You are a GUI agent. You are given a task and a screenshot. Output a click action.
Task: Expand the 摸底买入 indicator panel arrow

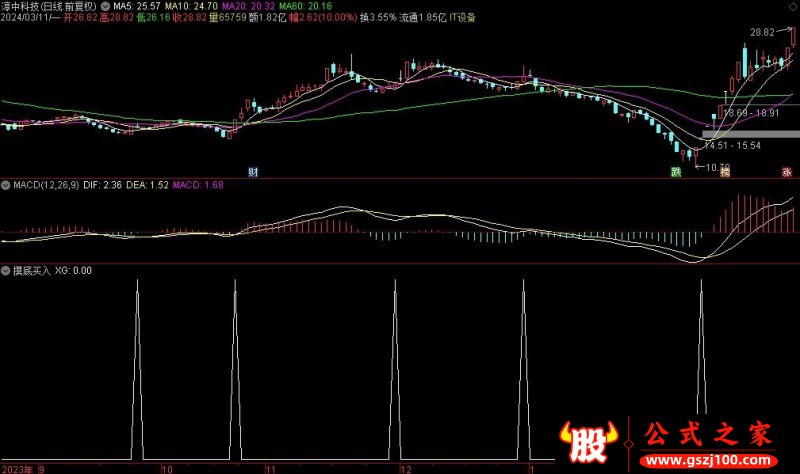pyautogui.click(x=6, y=270)
